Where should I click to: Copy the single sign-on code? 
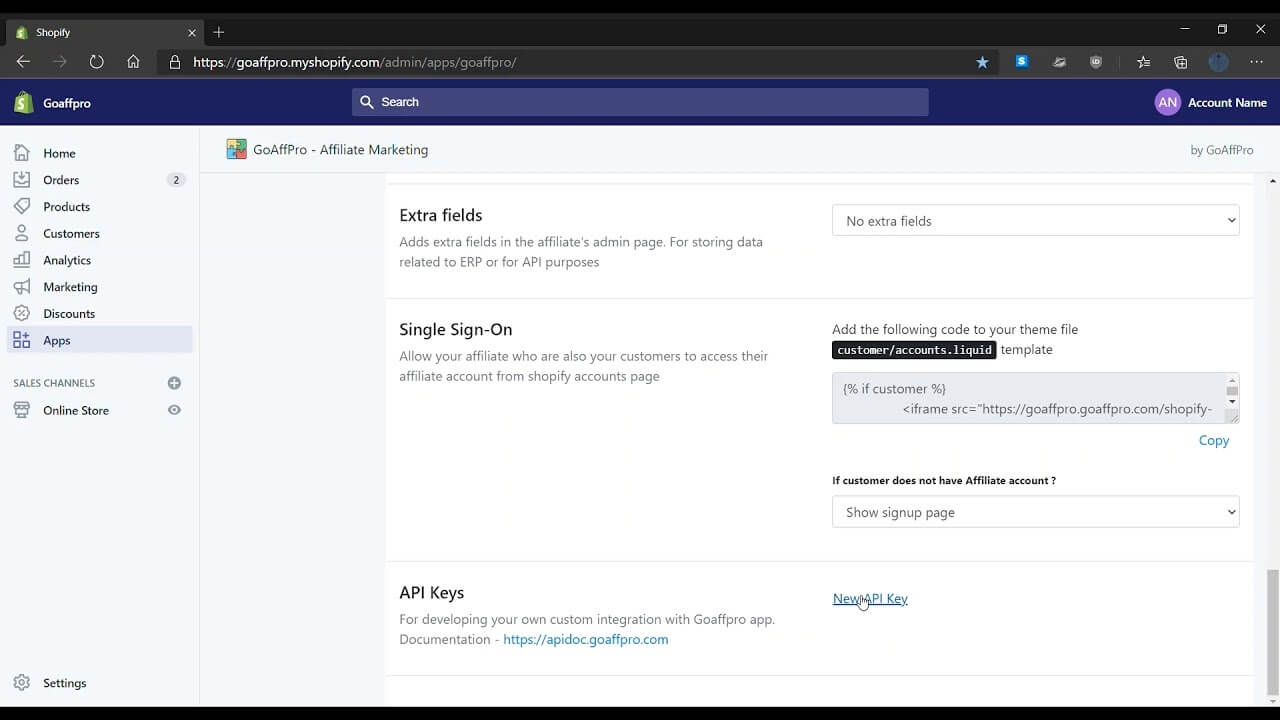pos(1213,440)
